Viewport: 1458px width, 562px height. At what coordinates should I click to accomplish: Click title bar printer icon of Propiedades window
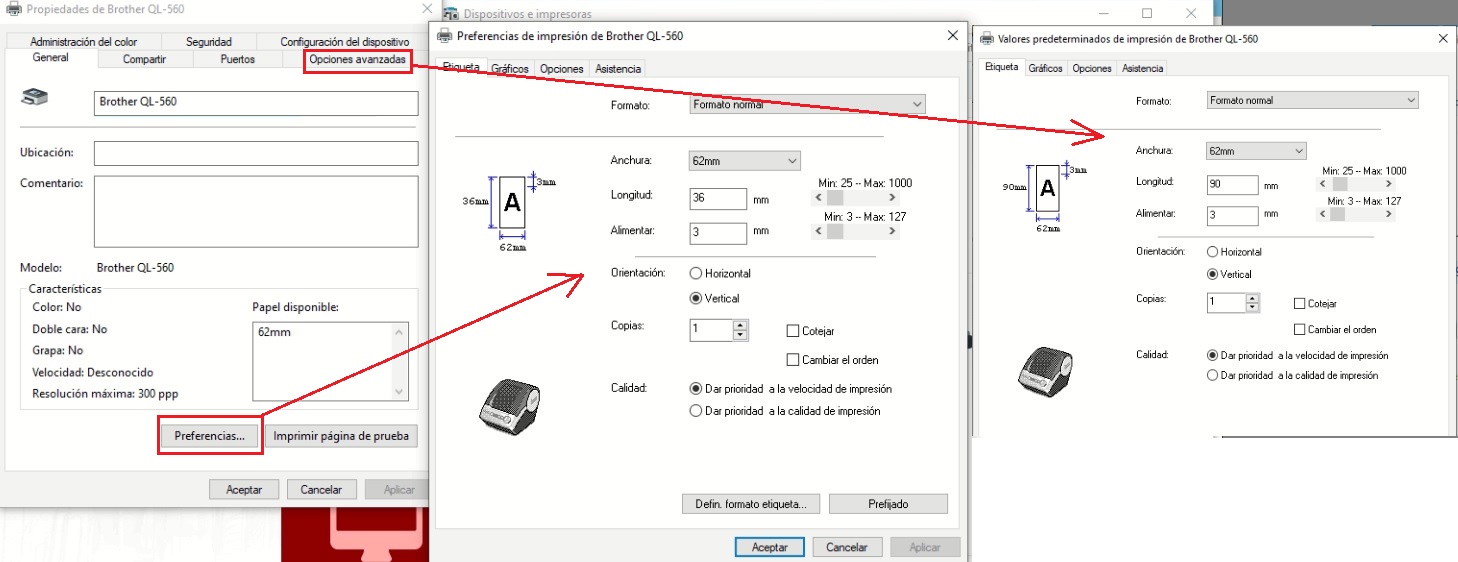(x=14, y=9)
